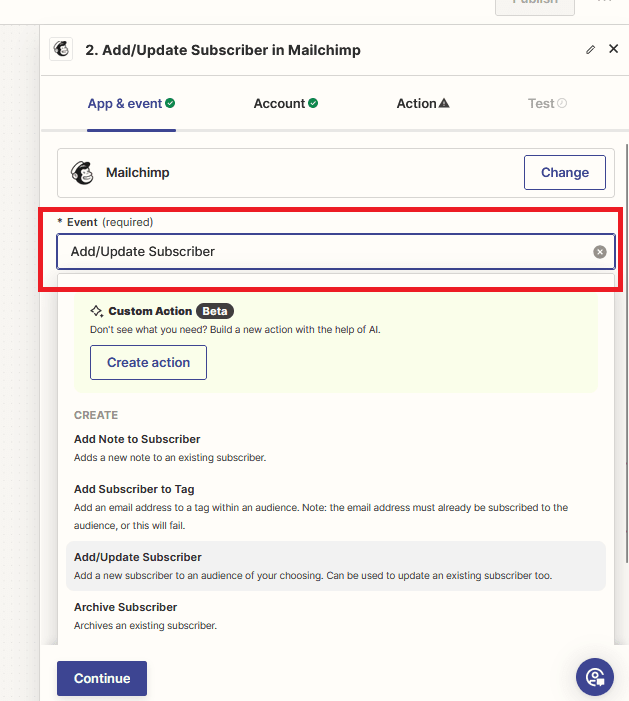Click the Mailchimp app icon in app row
Image resolution: width=629 pixels, height=701 pixels.
pyautogui.click(x=82, y=173)
